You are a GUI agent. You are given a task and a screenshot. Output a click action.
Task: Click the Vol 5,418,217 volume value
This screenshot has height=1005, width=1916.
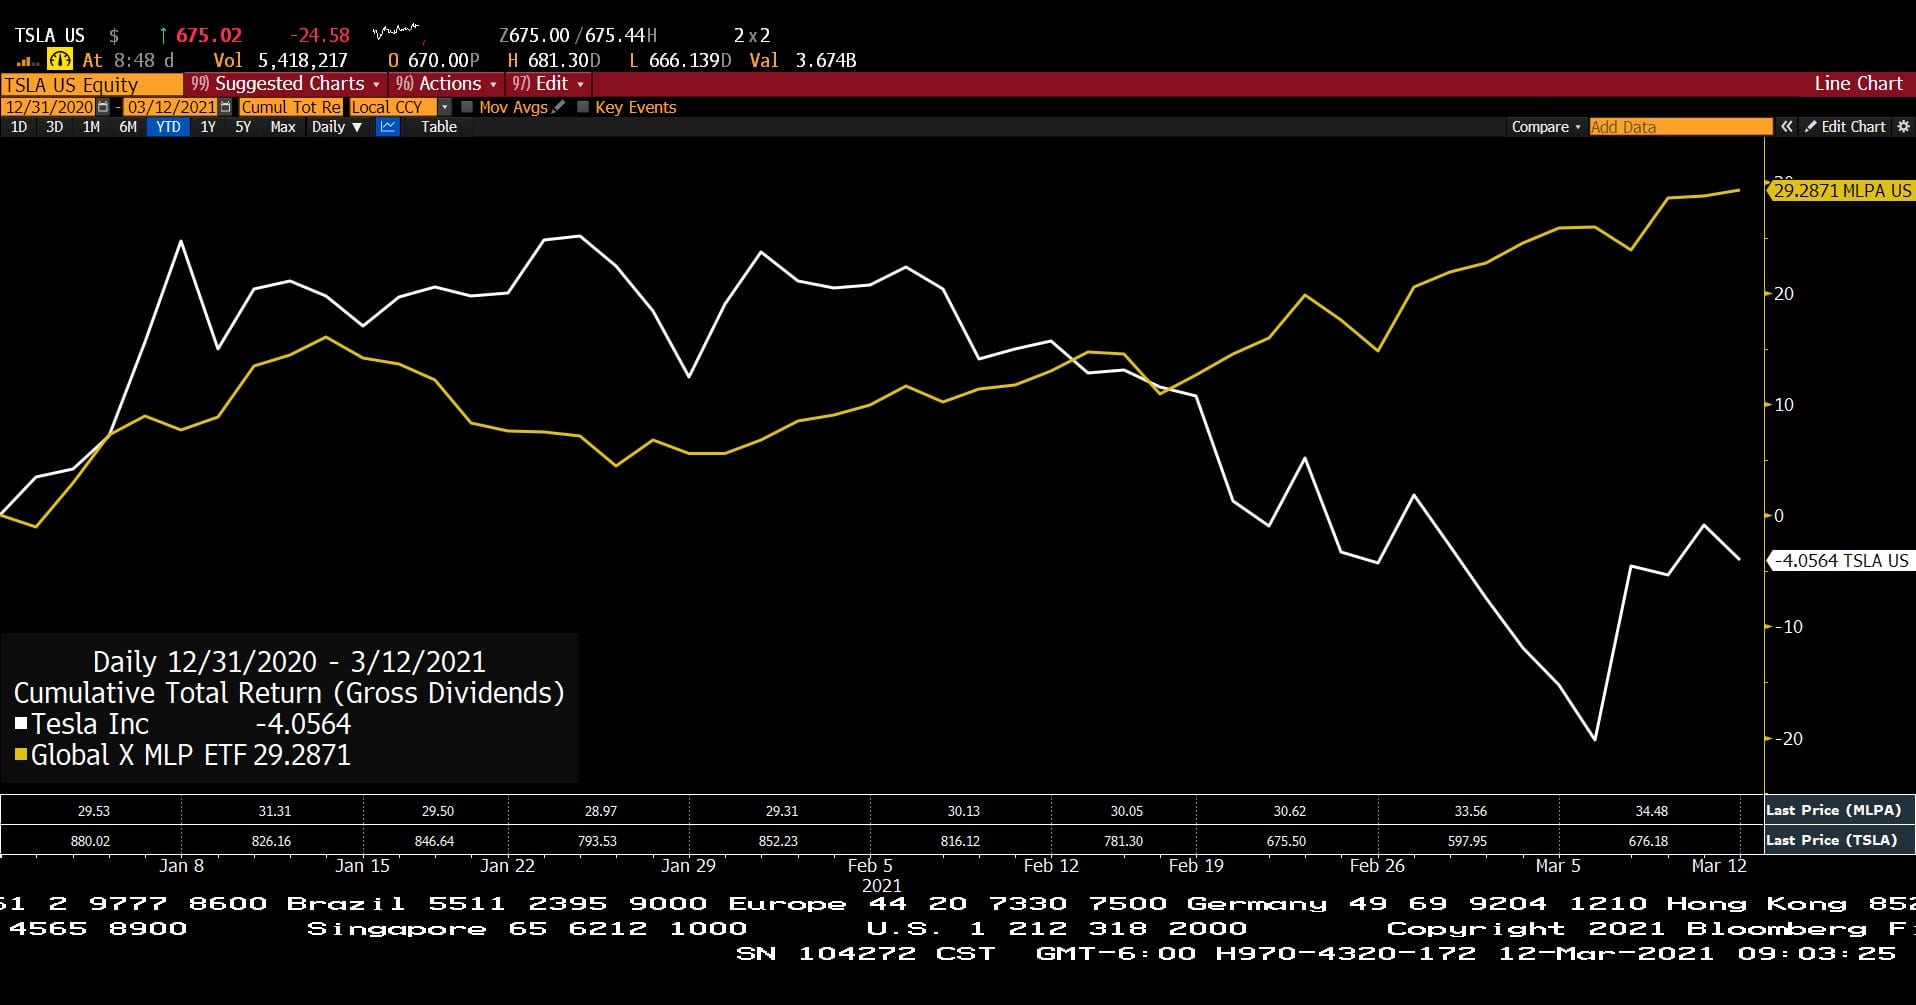pos(281,61)
